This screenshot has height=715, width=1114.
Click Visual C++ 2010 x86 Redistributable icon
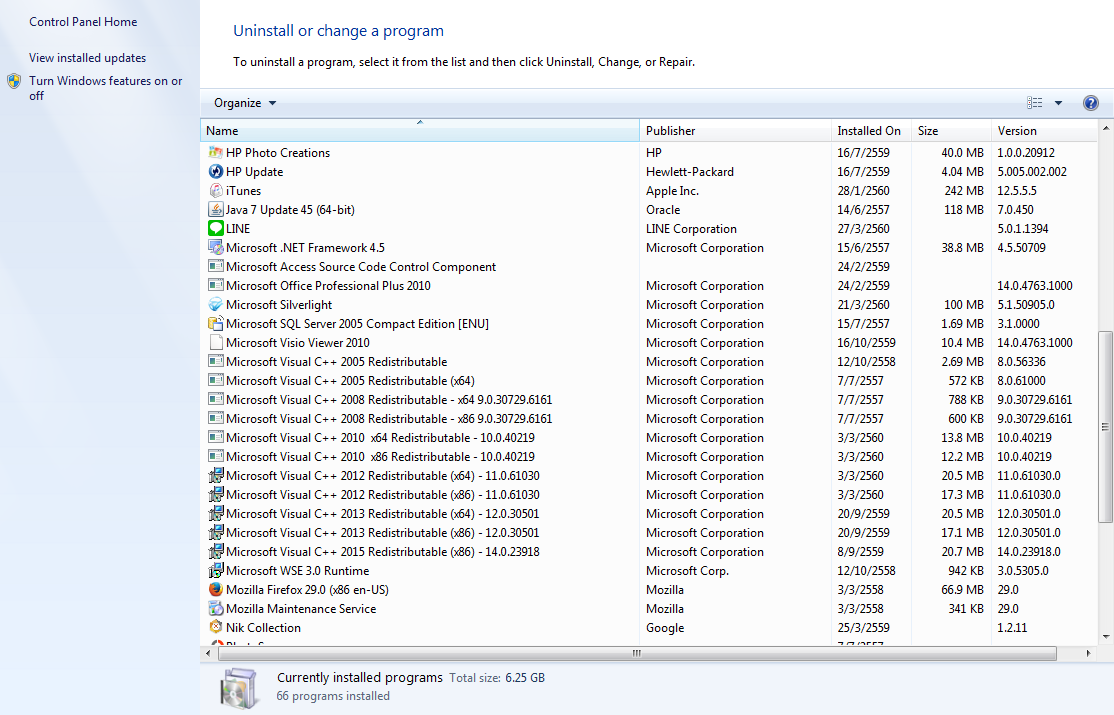215,456
